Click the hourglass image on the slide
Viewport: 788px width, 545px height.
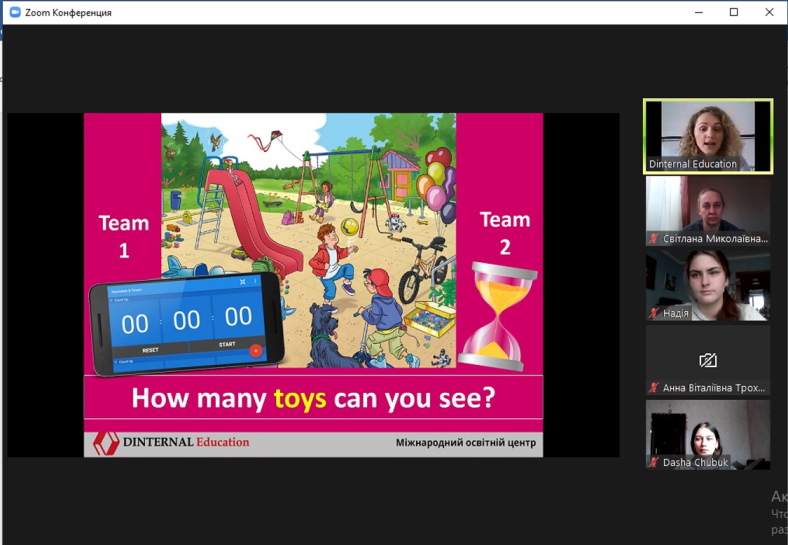pos(498,316)
